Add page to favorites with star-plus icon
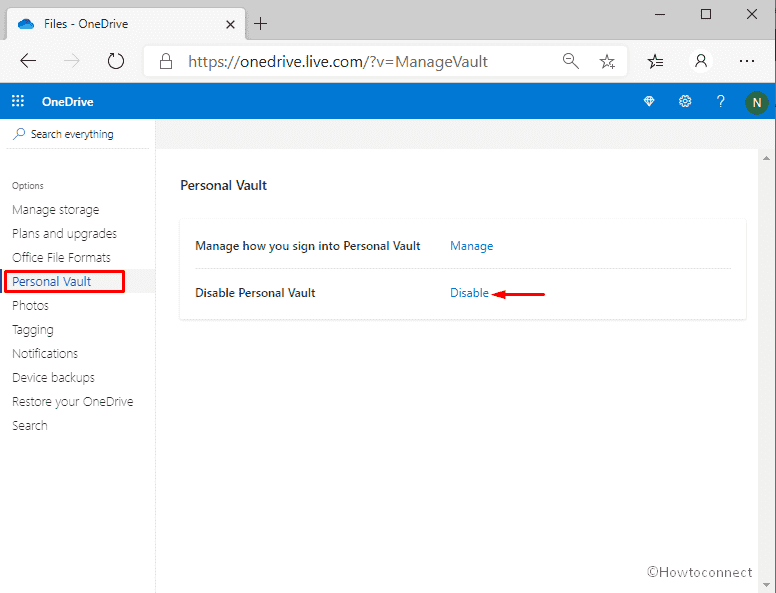 click(x=607, y=61)
